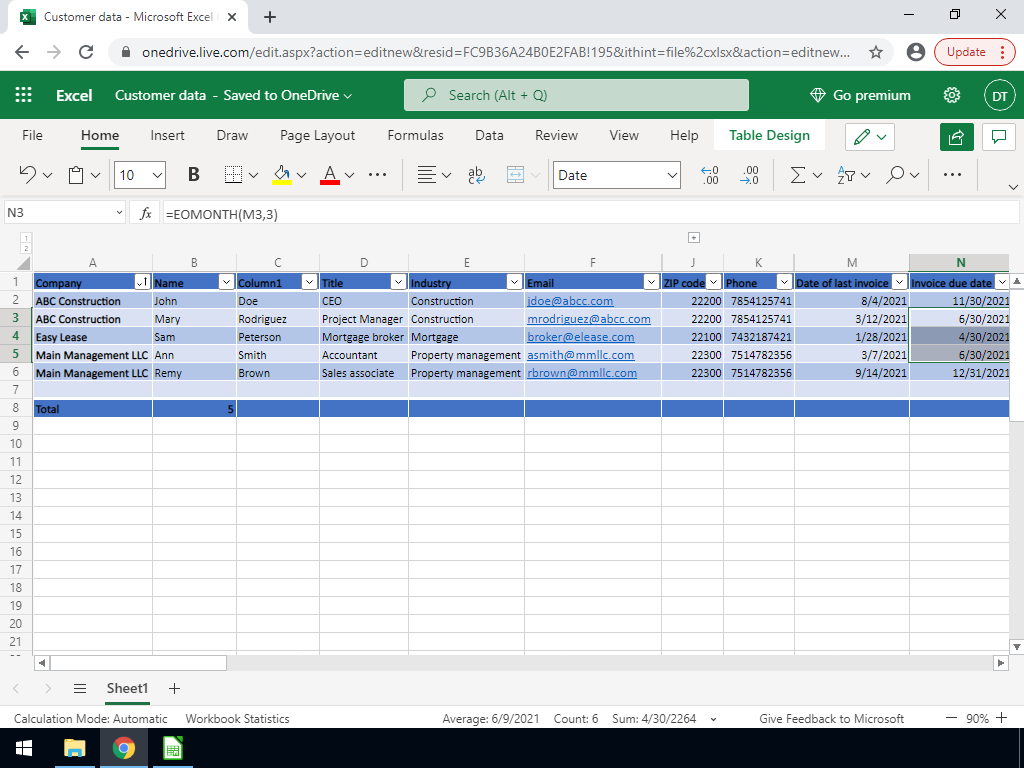Open the Title column filter dropdown

pyautogui.click(x=398, y=281)
